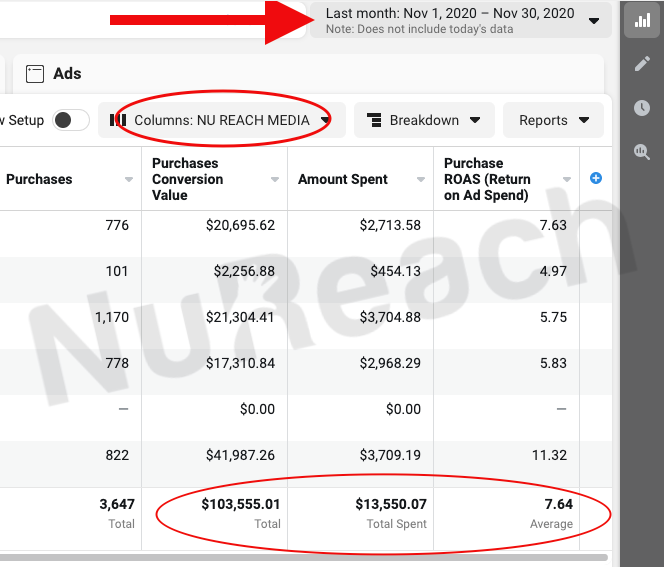Click the blue plus add-column icon

[596, 178]
